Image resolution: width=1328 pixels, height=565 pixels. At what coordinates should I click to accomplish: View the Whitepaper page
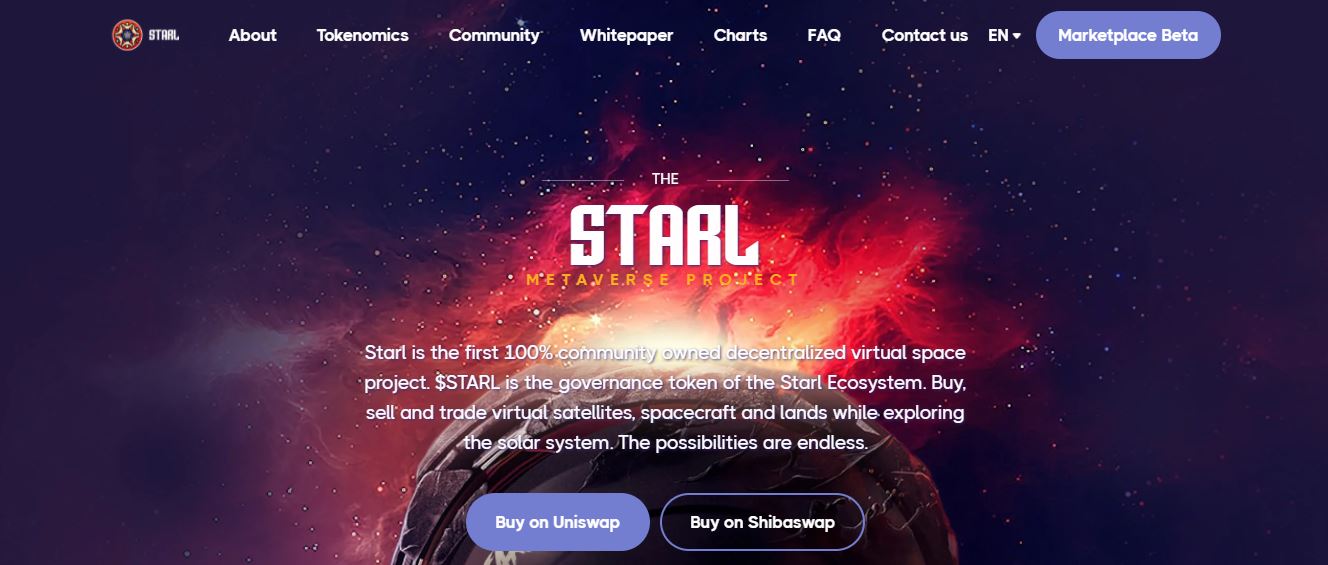[x=626, y=35]
